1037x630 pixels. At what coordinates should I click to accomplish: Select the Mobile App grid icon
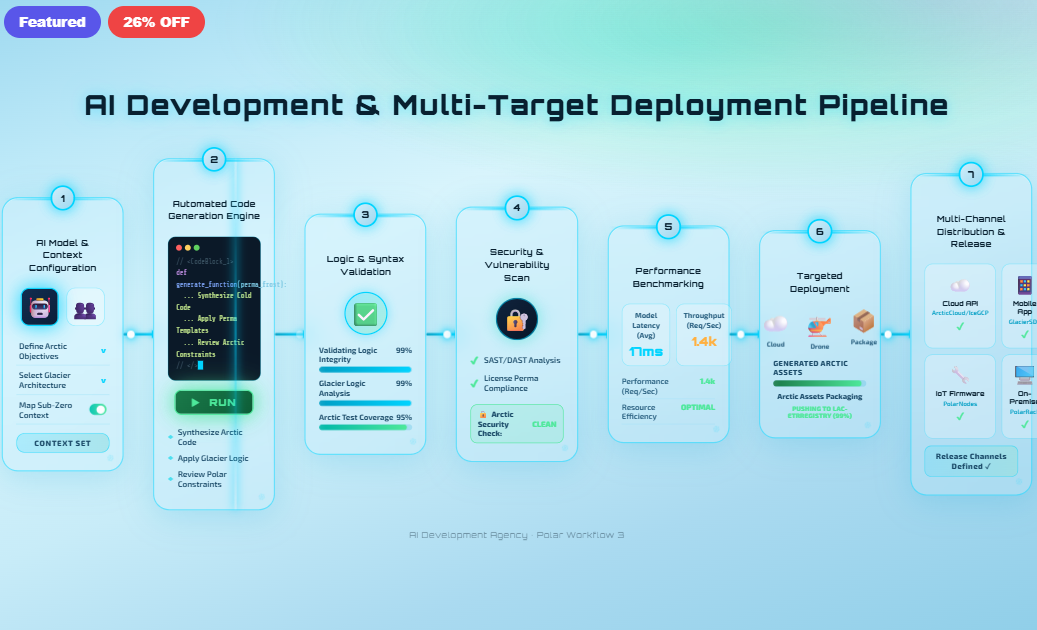(x=1021, y=284)
